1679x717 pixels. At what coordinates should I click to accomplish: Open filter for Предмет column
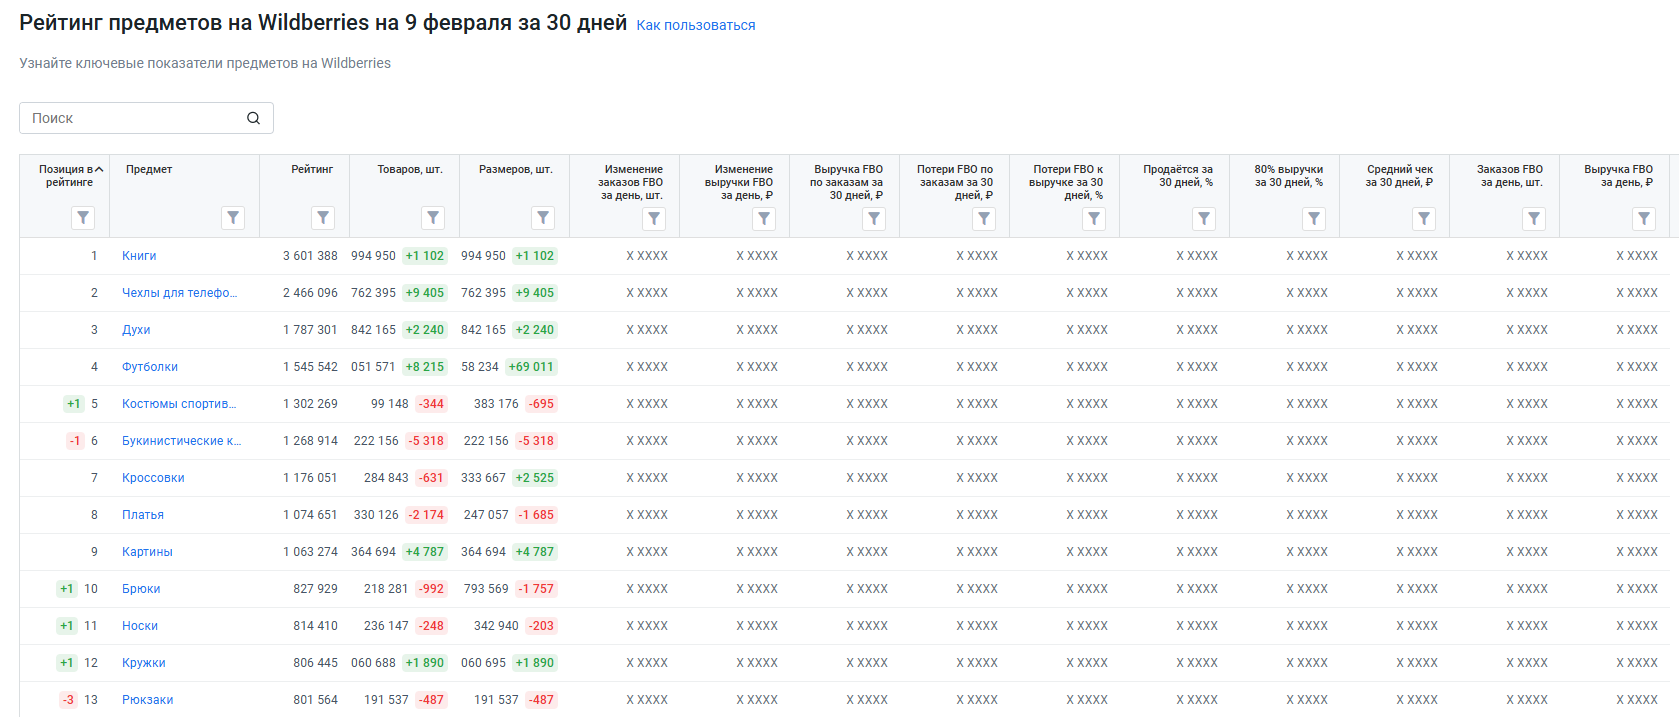click(233, 217)
